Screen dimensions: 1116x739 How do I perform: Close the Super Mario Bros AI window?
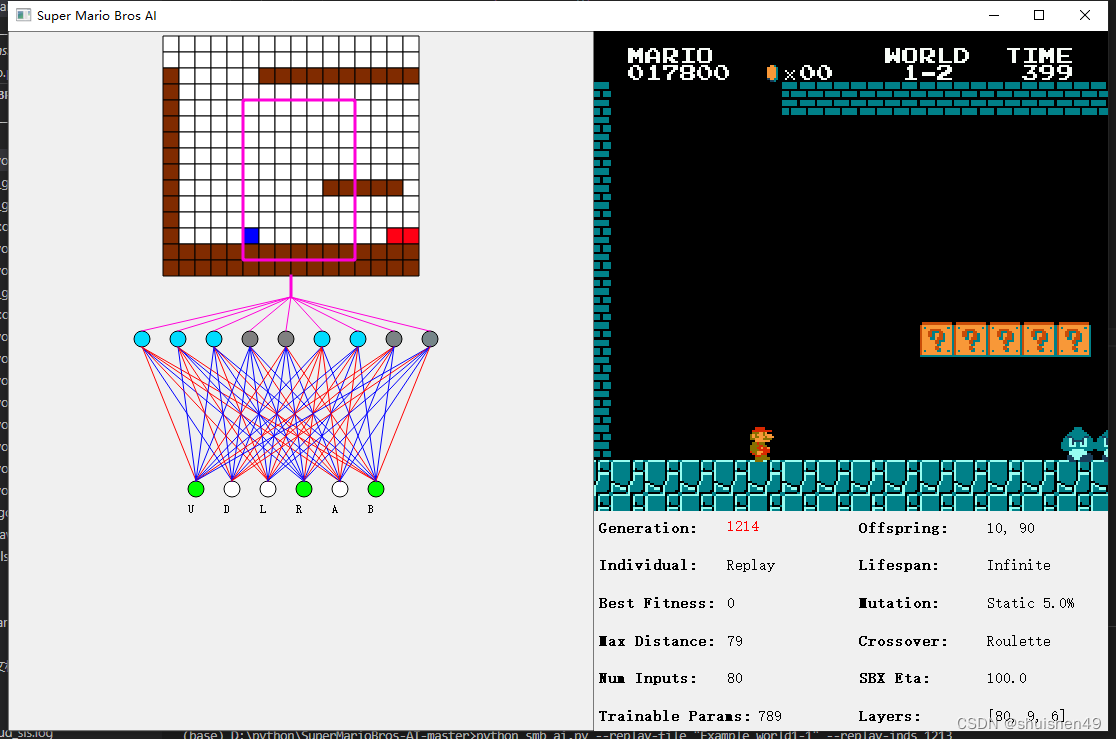pos(1085,15)
